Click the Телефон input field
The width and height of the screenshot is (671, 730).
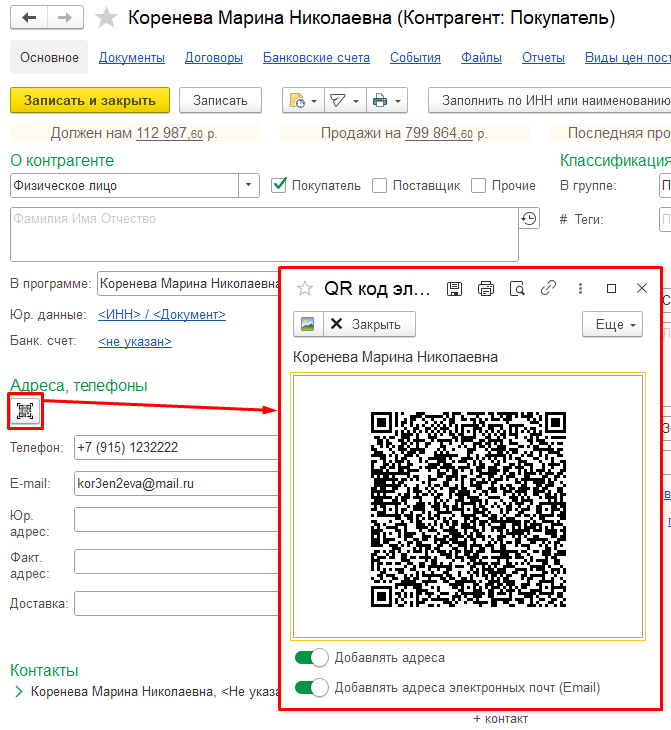point(176,447)
